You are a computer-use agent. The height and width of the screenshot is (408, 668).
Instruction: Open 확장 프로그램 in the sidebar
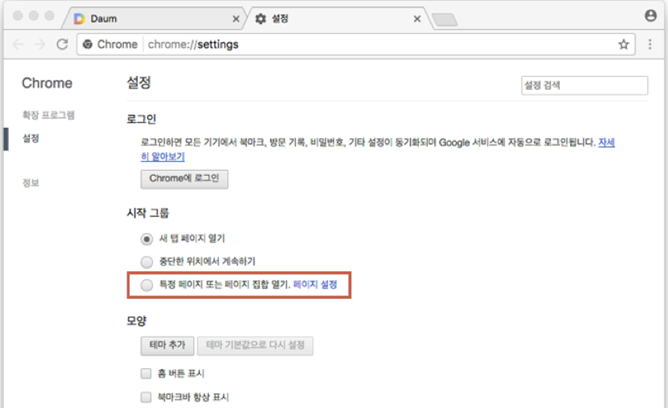pos(49,115)
